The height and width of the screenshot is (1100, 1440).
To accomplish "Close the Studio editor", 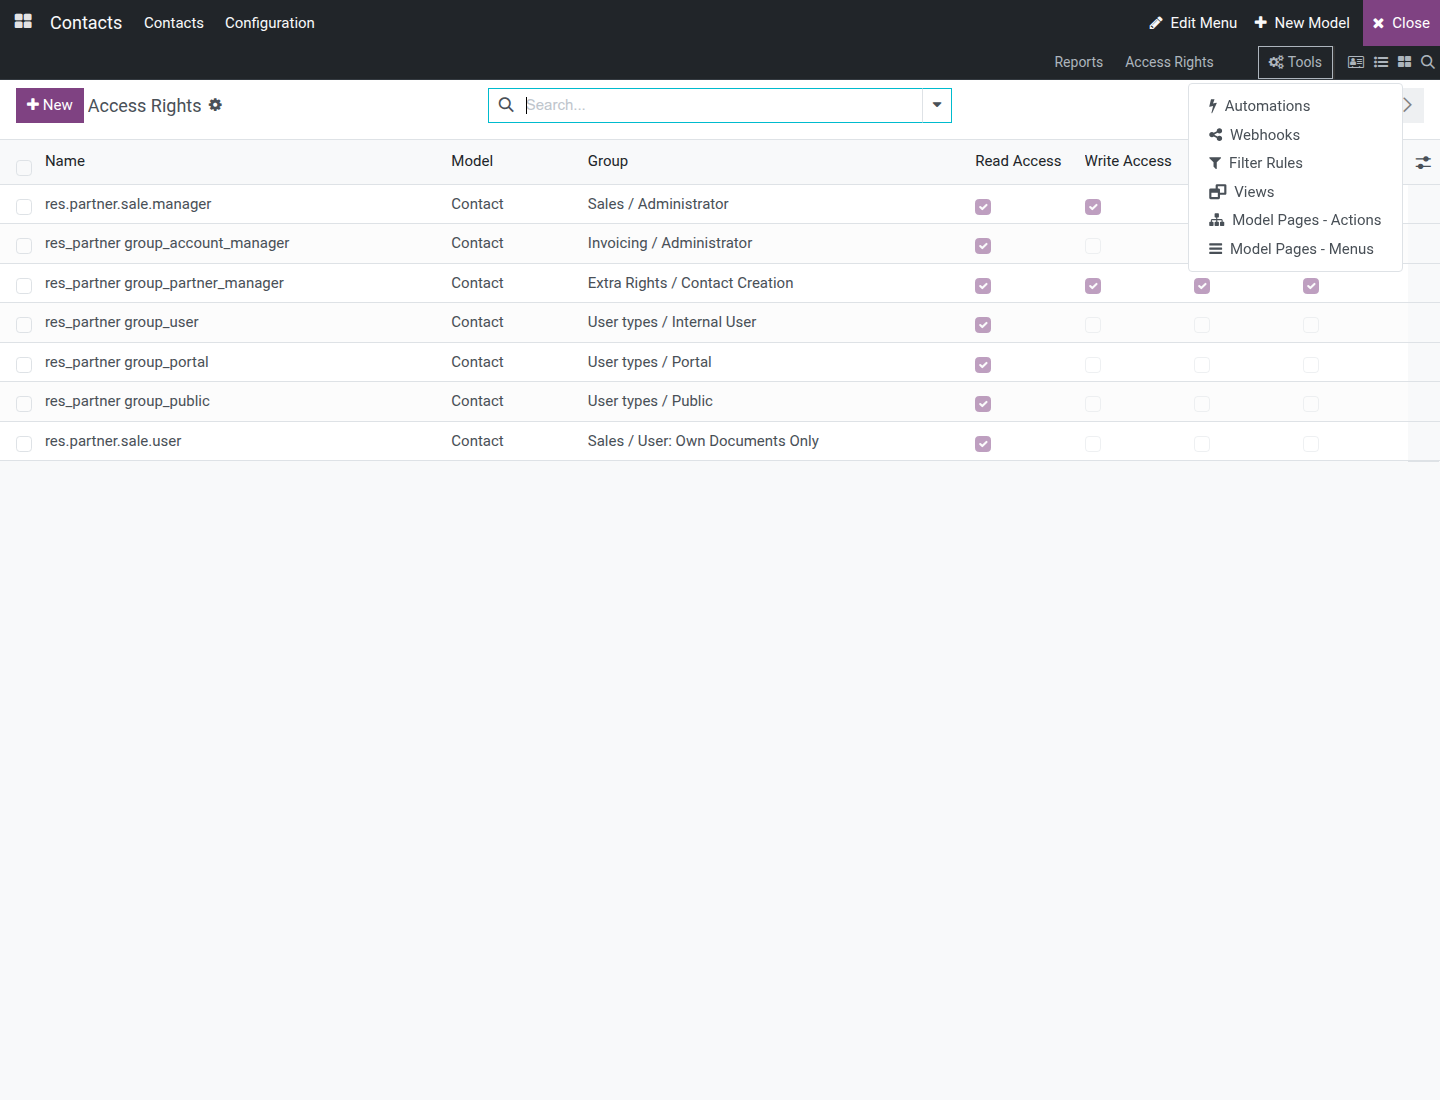I will coord(1401,23).
